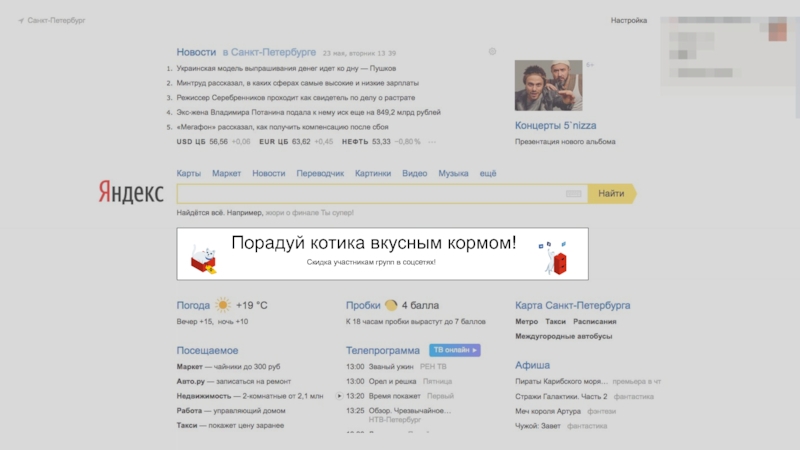Open the Афиша heading link
The width and height of the screenshot is (800, 450).
[x=532, y=365]
